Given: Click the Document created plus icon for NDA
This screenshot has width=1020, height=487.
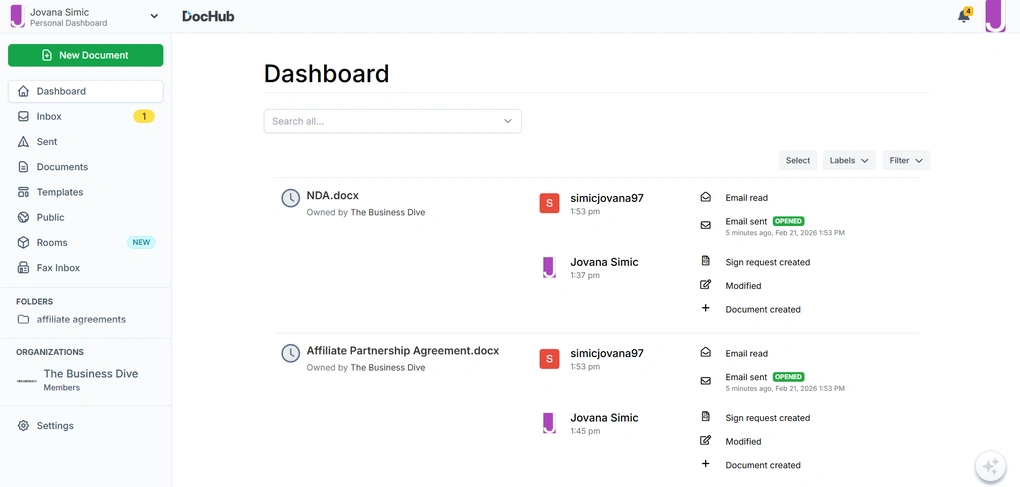Looking at the screenshot, I should (705, 308).
